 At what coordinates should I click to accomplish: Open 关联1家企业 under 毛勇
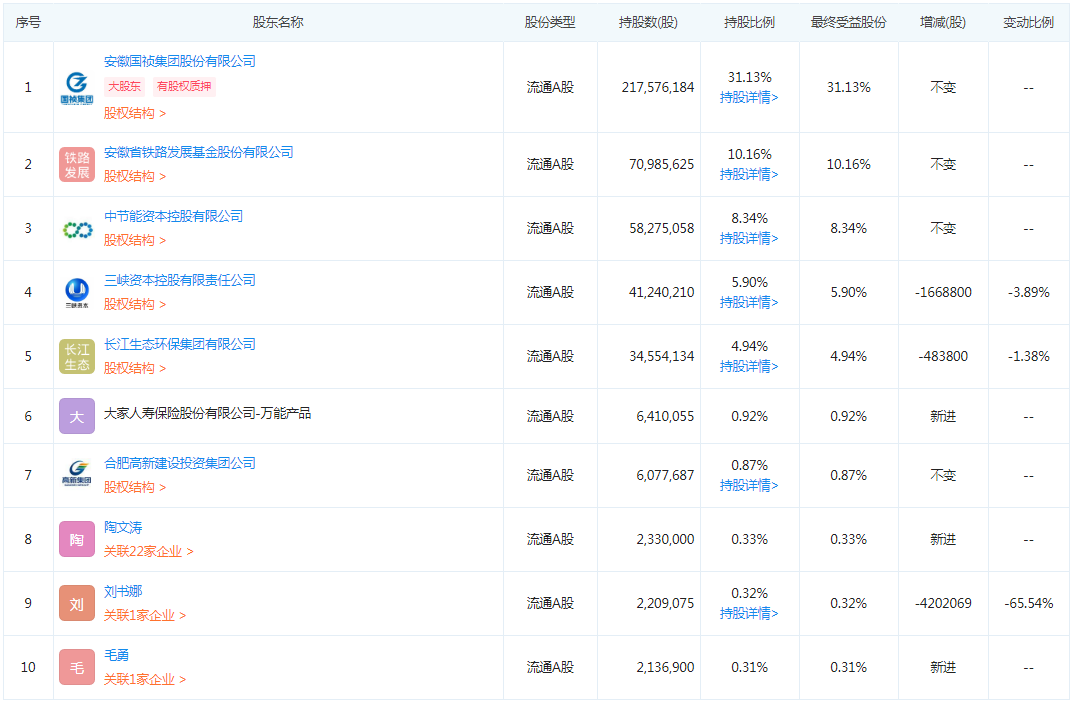145,679
